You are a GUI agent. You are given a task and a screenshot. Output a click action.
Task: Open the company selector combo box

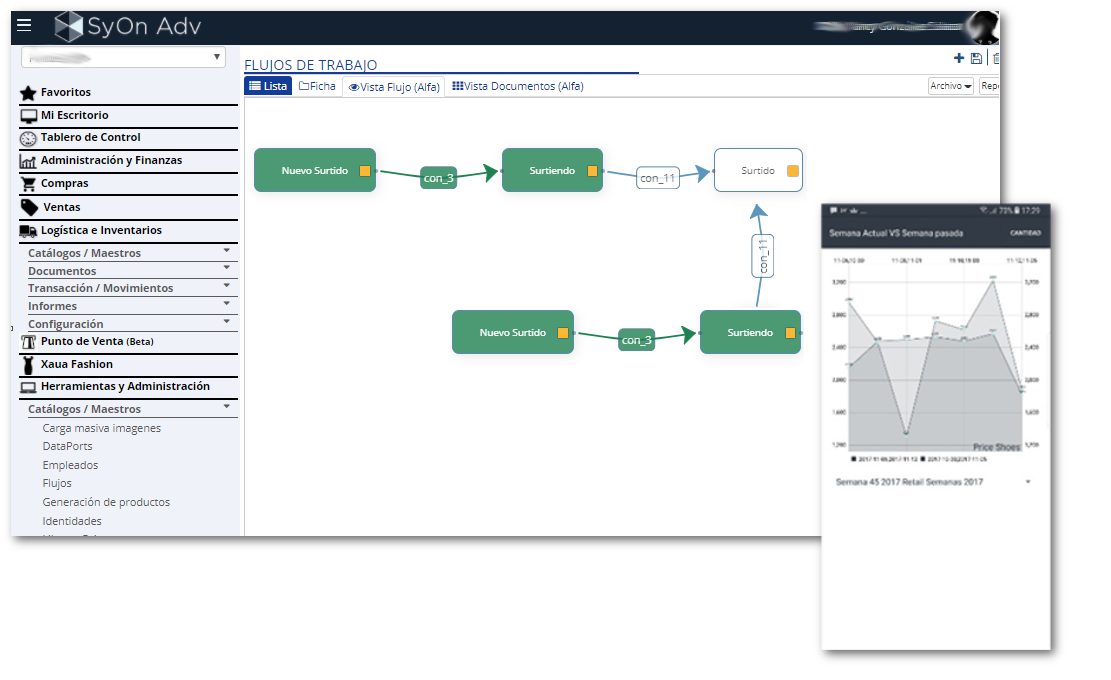(x=123, y=57)
